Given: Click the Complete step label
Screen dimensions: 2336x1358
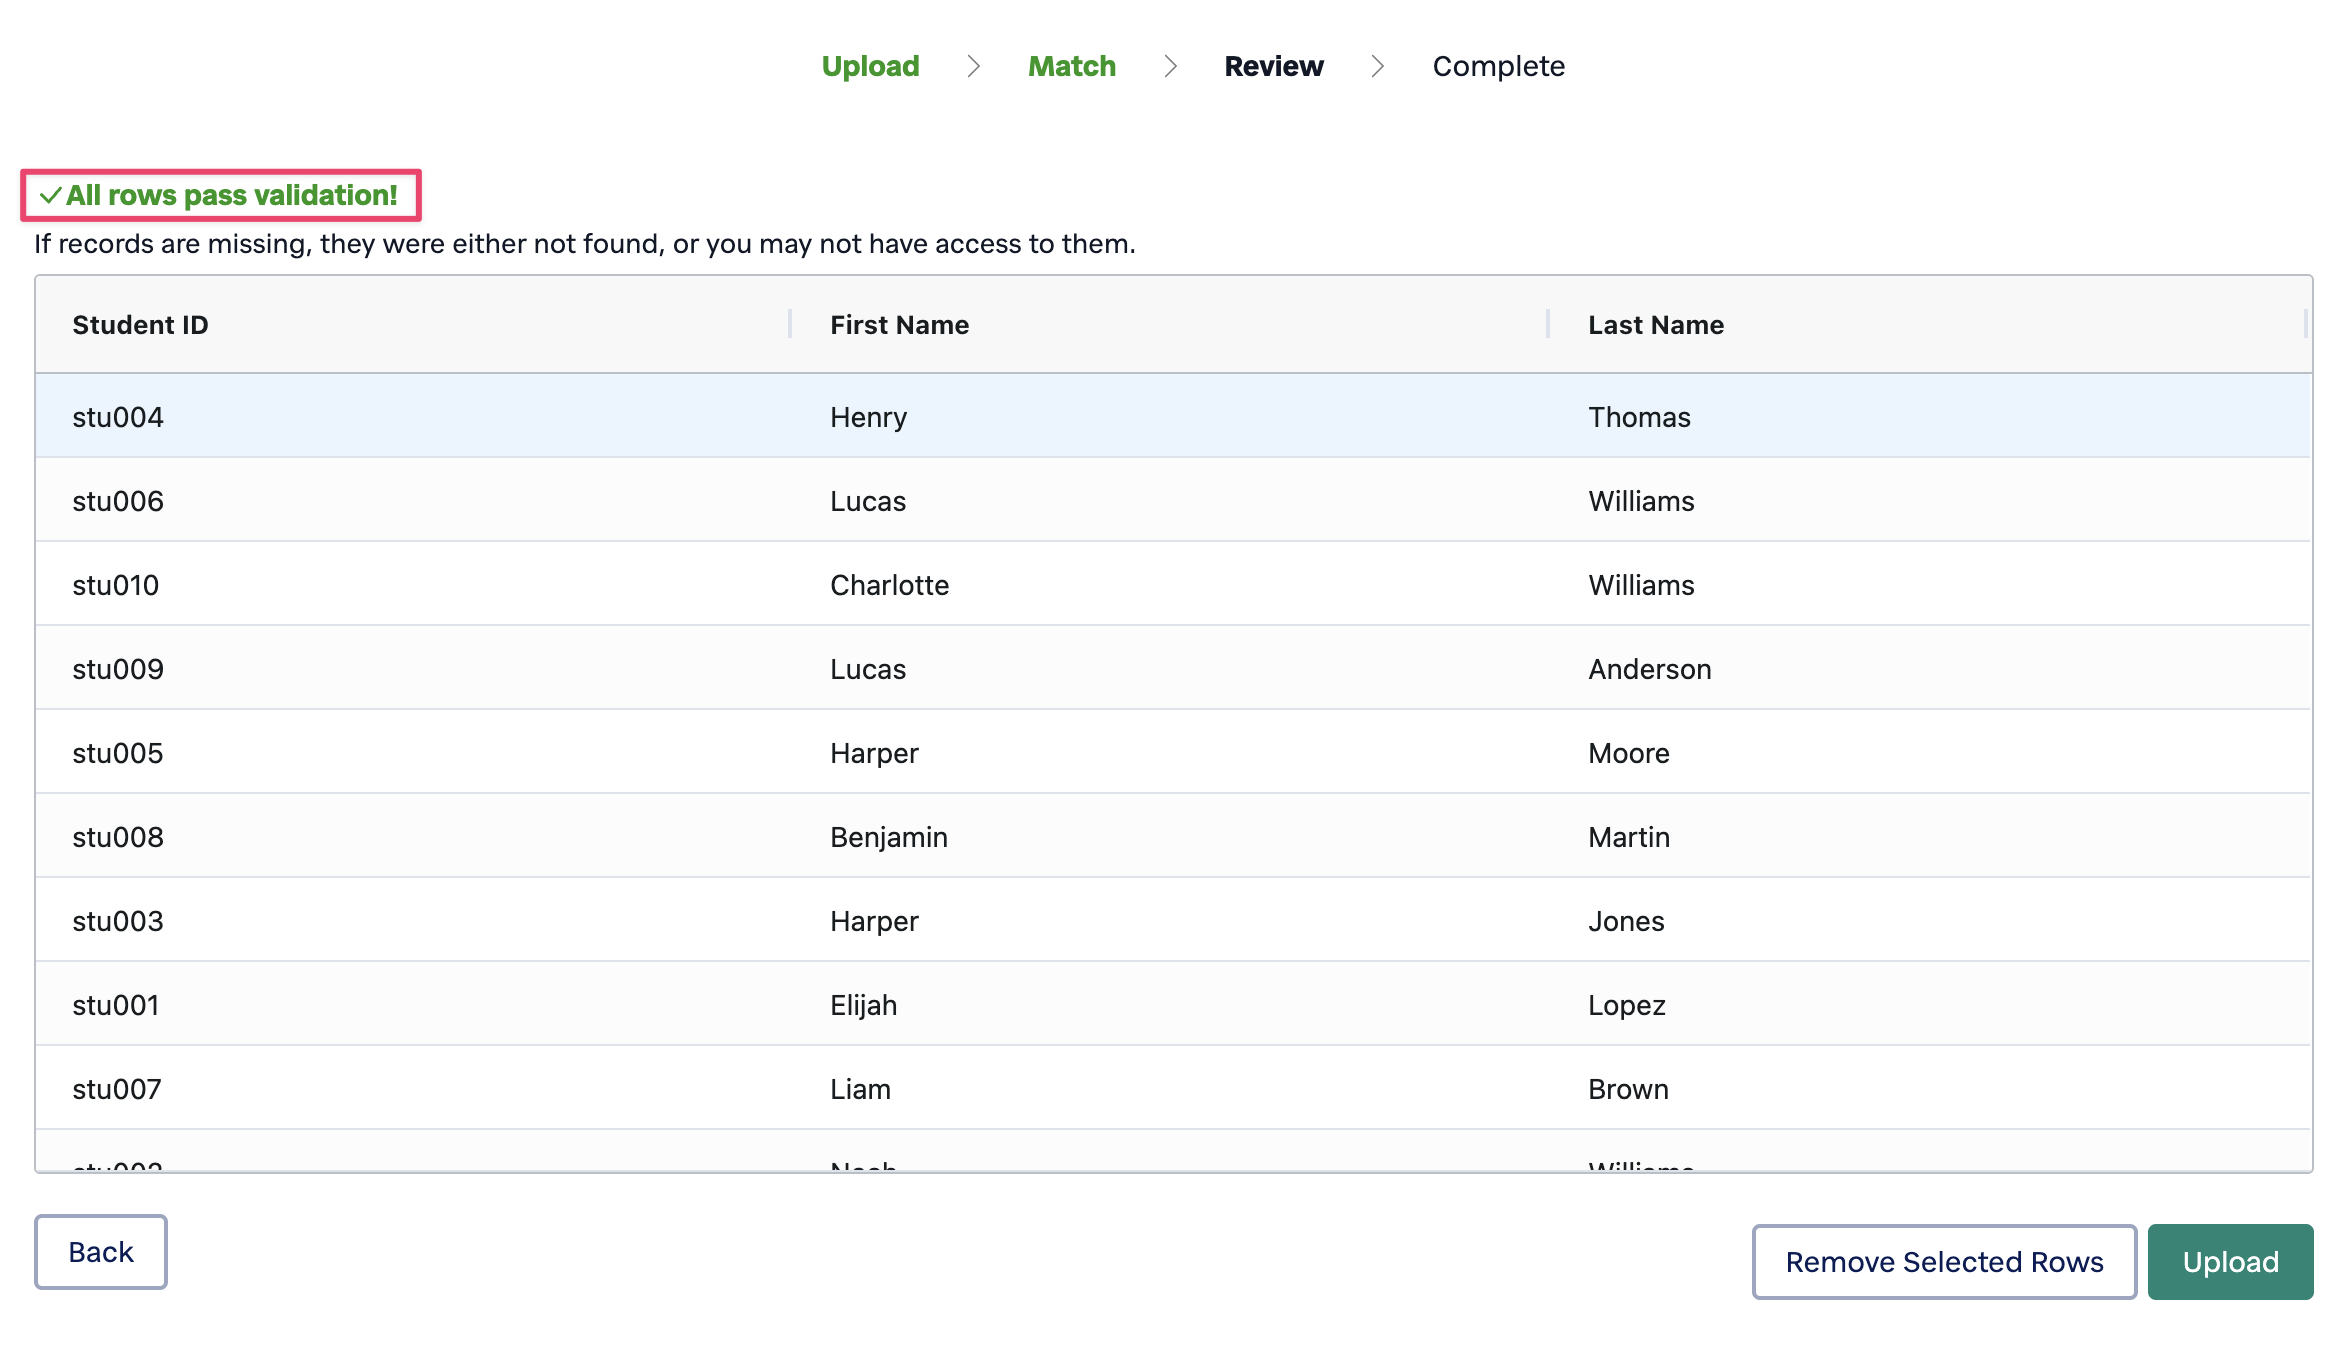Looking at the screenshot, I should [1498, 66].
